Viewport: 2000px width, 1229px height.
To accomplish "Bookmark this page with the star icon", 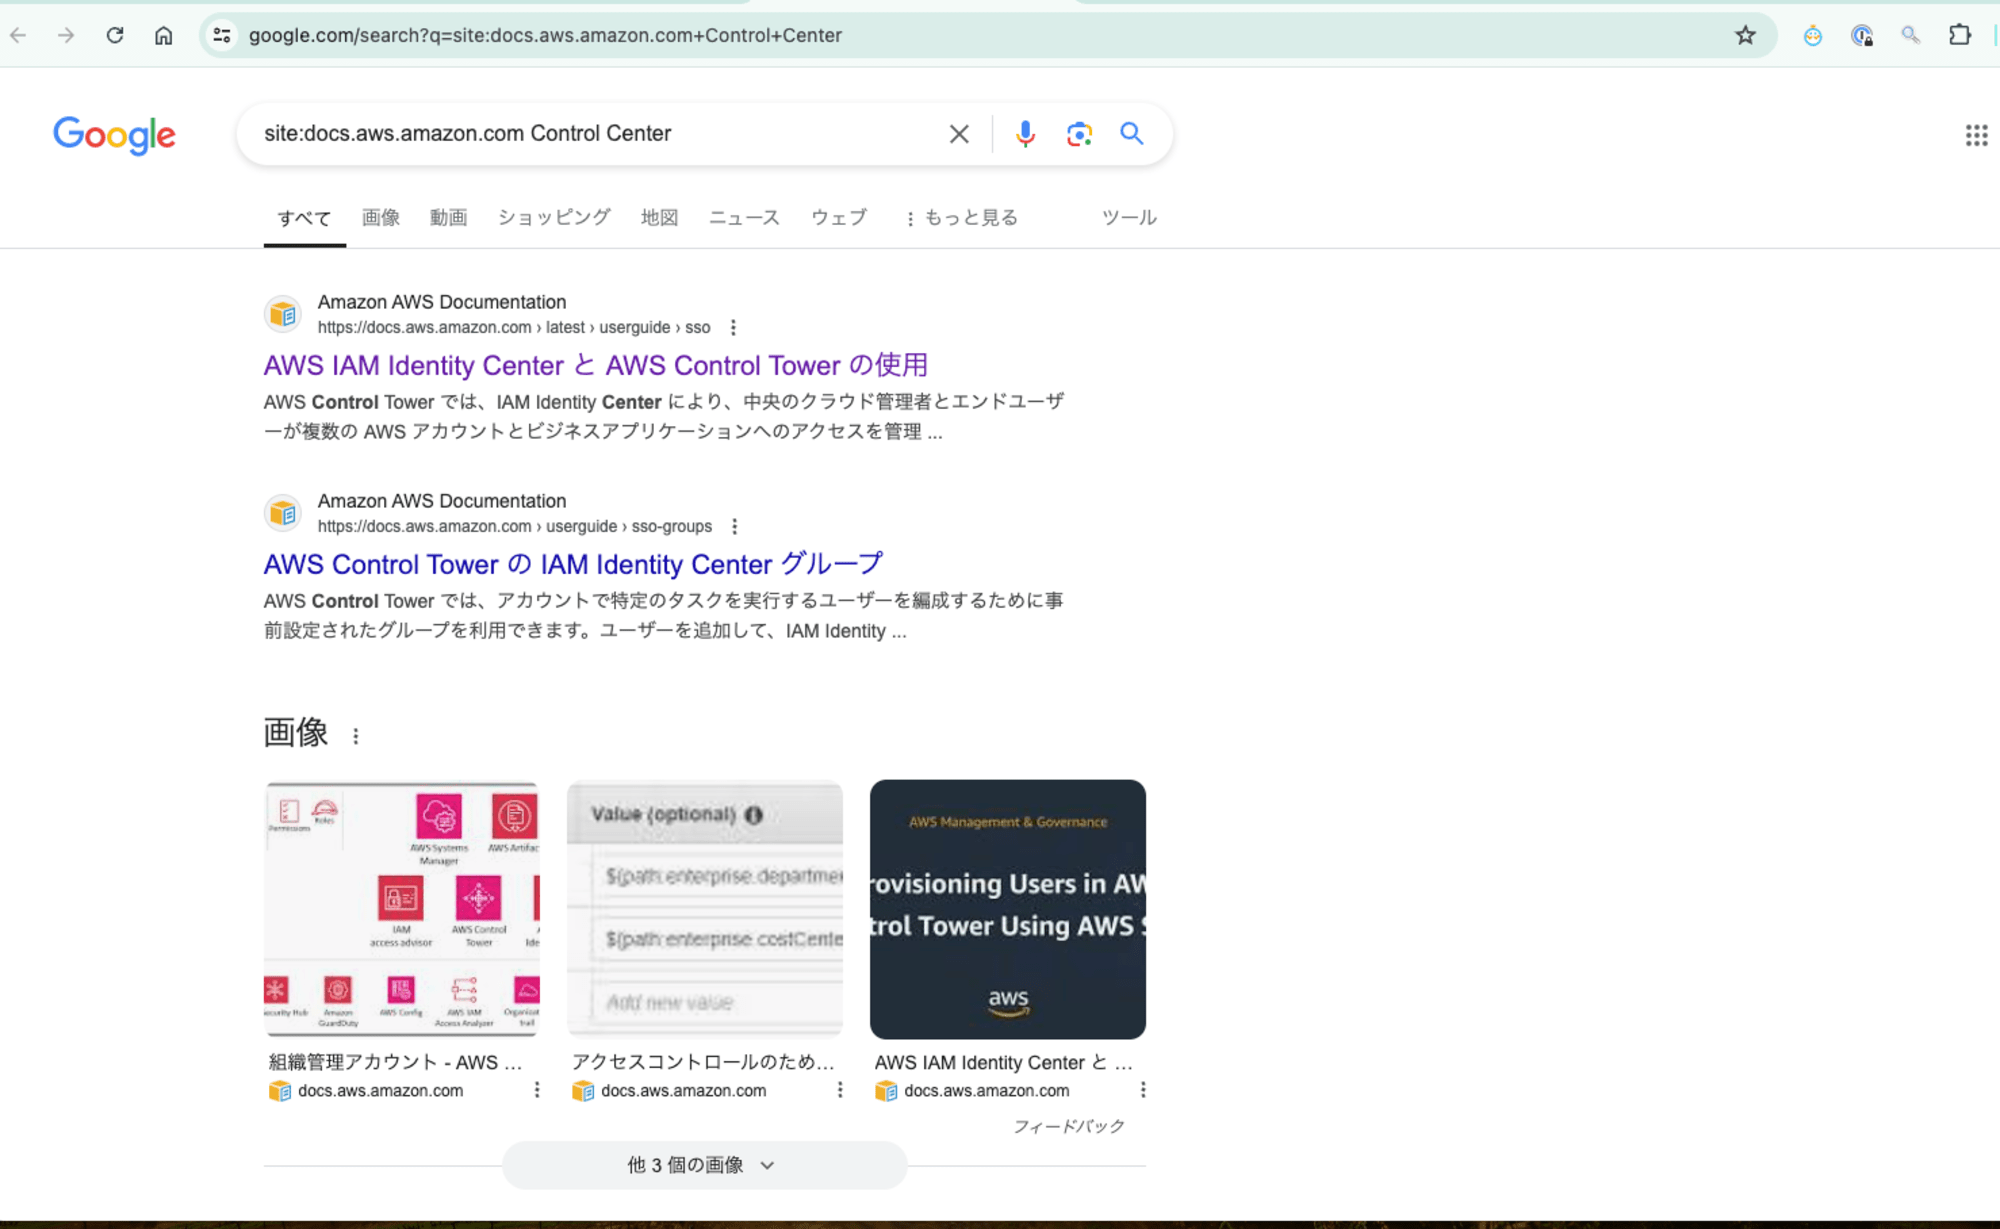I will click(1745, 36).
